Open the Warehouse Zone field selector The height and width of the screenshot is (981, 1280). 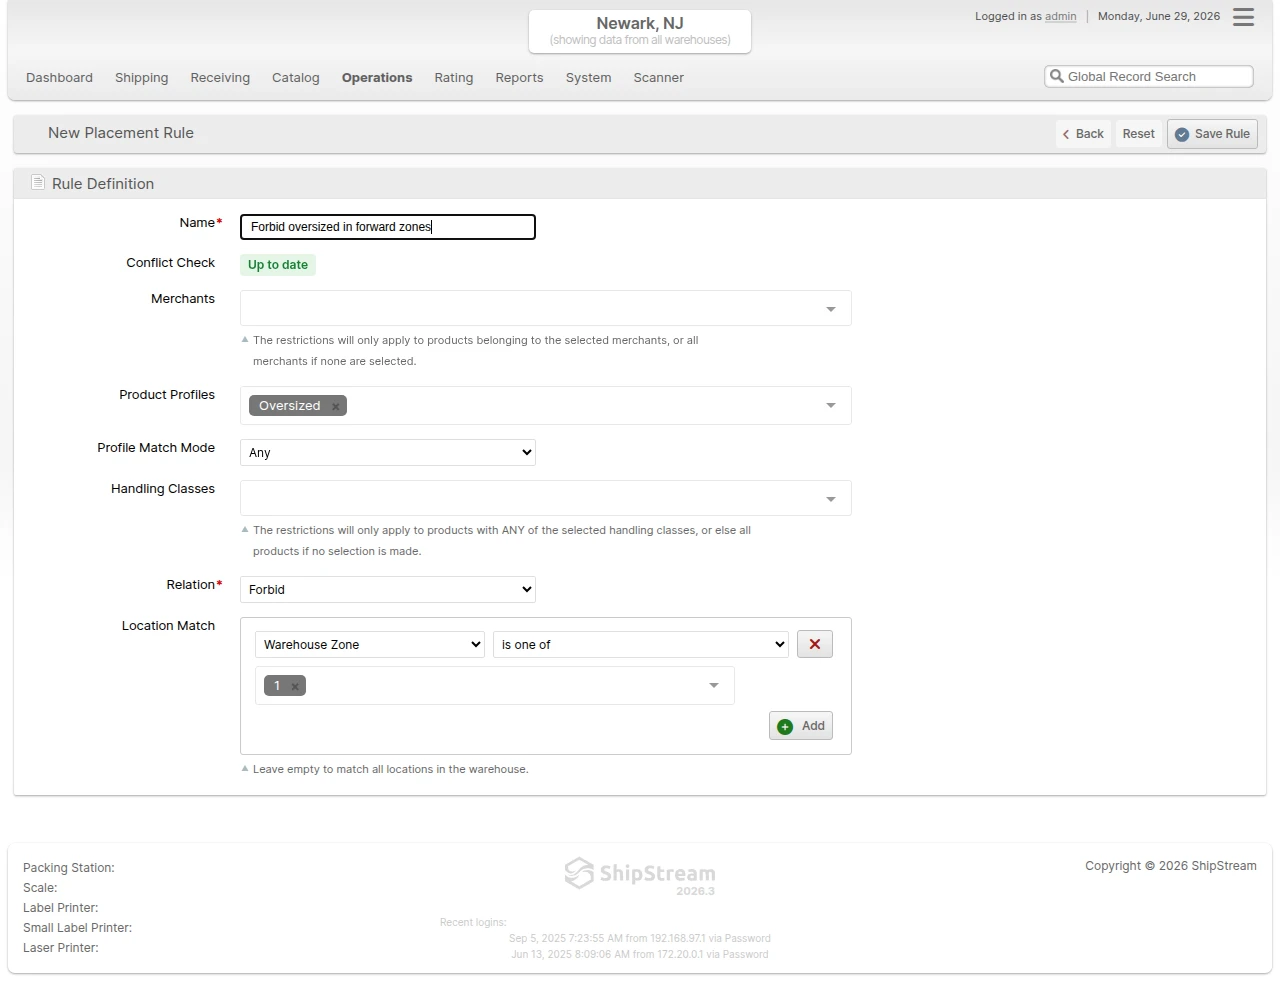pos(370,644)
